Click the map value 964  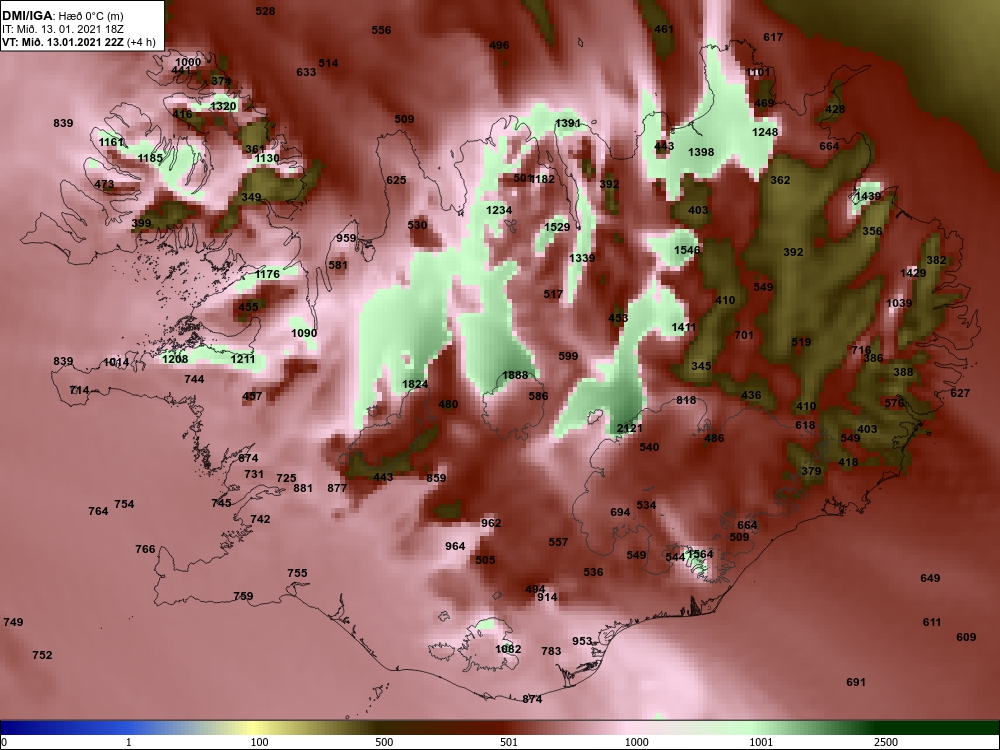tap(455, 546)
